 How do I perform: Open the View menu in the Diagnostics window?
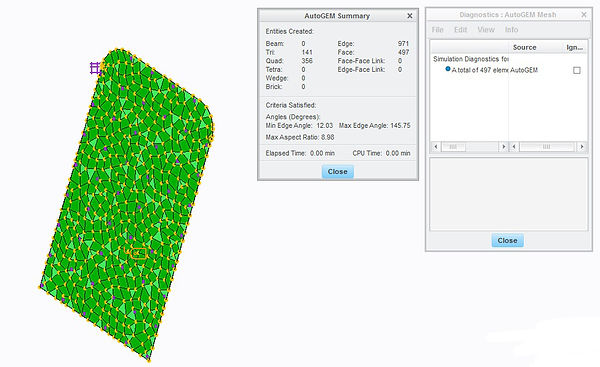point(486,29)
